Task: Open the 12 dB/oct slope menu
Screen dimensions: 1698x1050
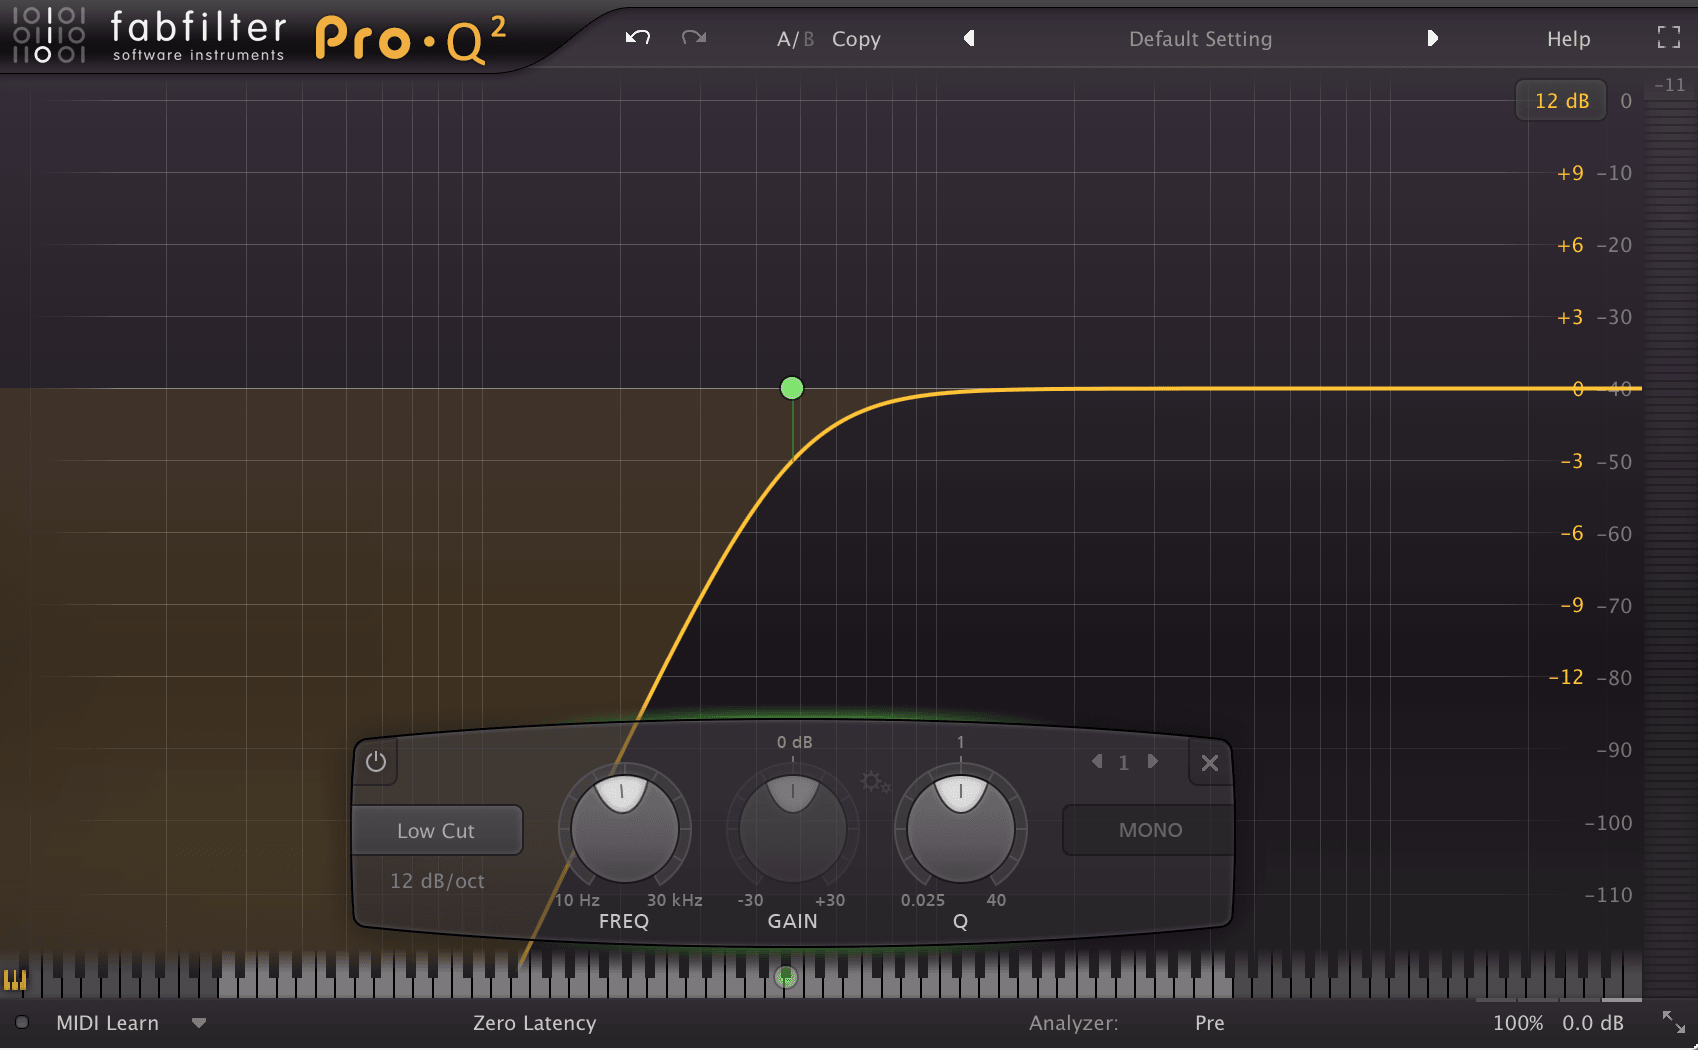Action: coord(437,881)
